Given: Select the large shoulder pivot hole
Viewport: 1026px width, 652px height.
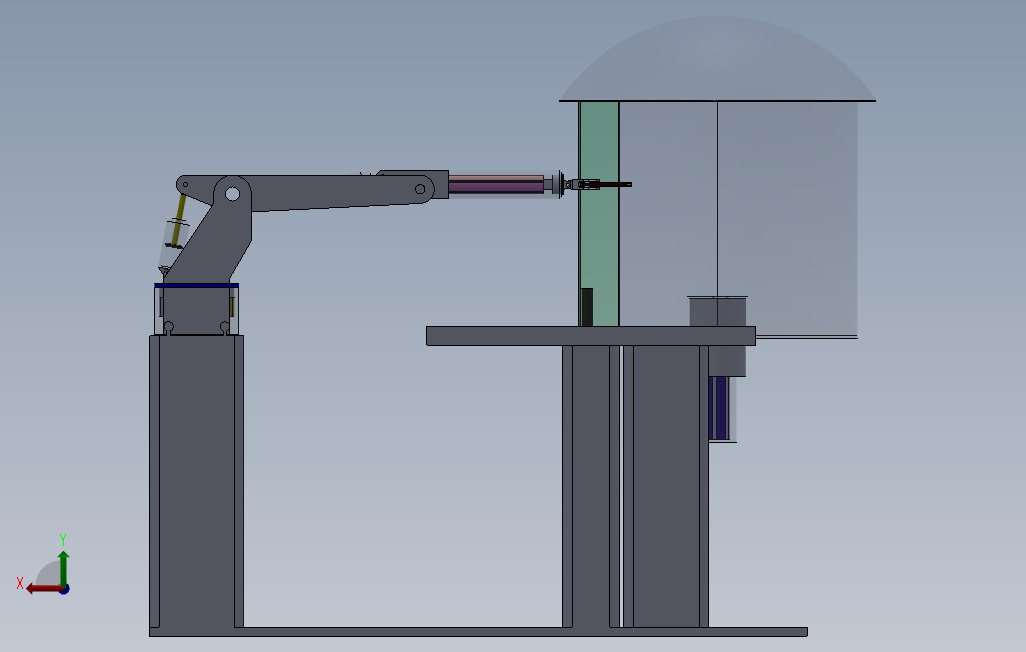Looking at the screenshot, I should (232, 194).
